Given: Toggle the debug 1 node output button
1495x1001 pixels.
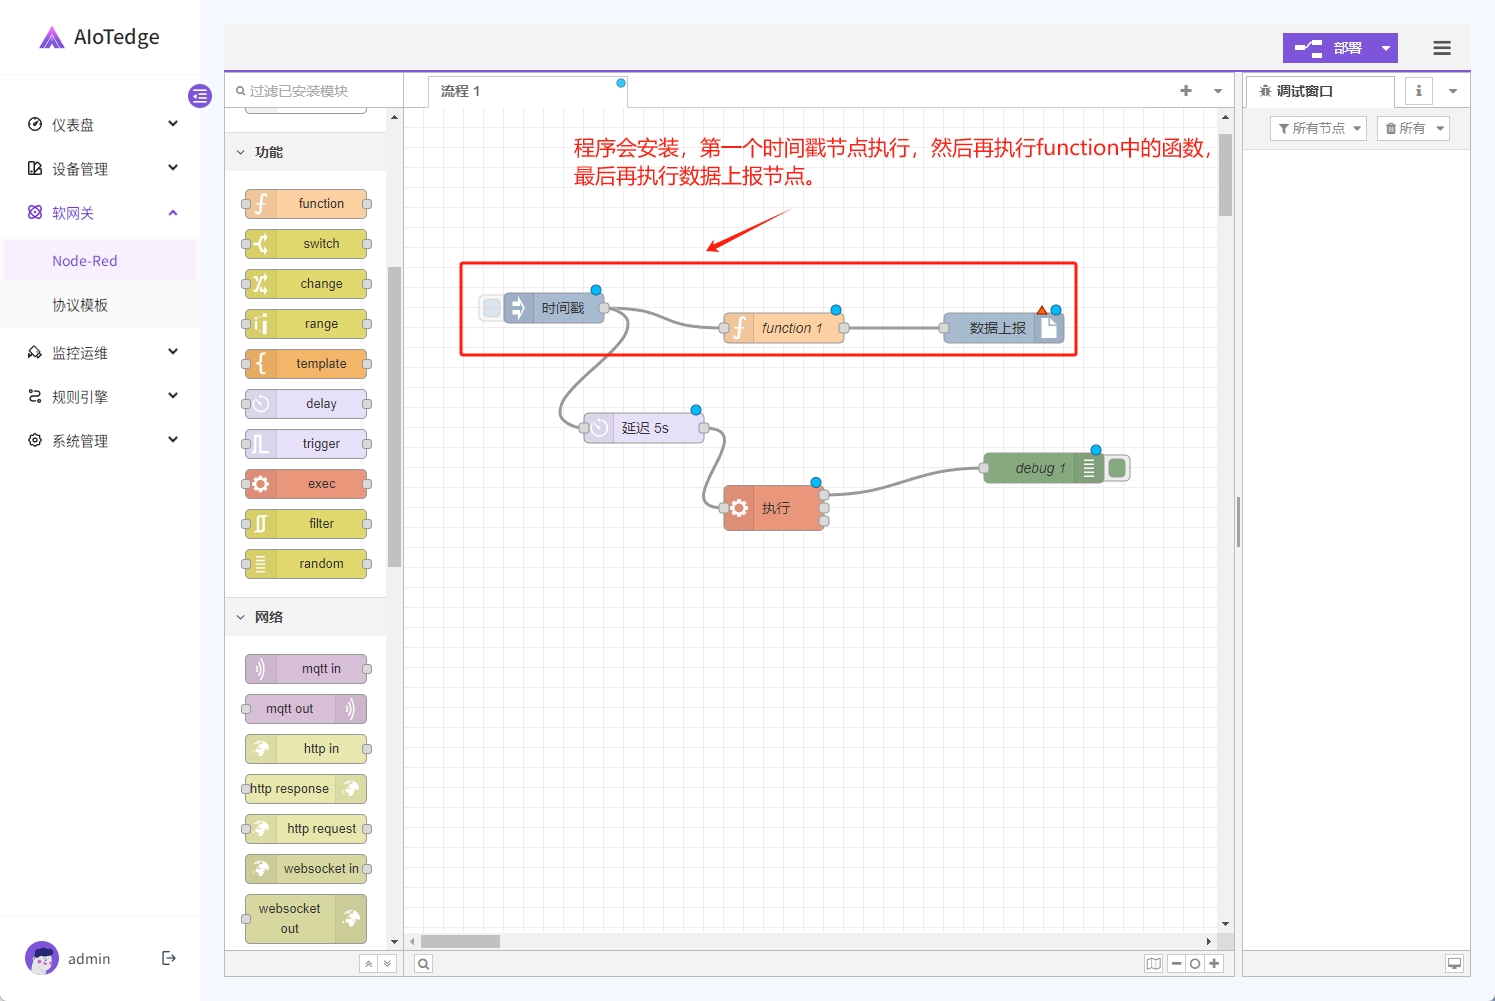Looking at the screenshot, I should [x=1118, y=468].
